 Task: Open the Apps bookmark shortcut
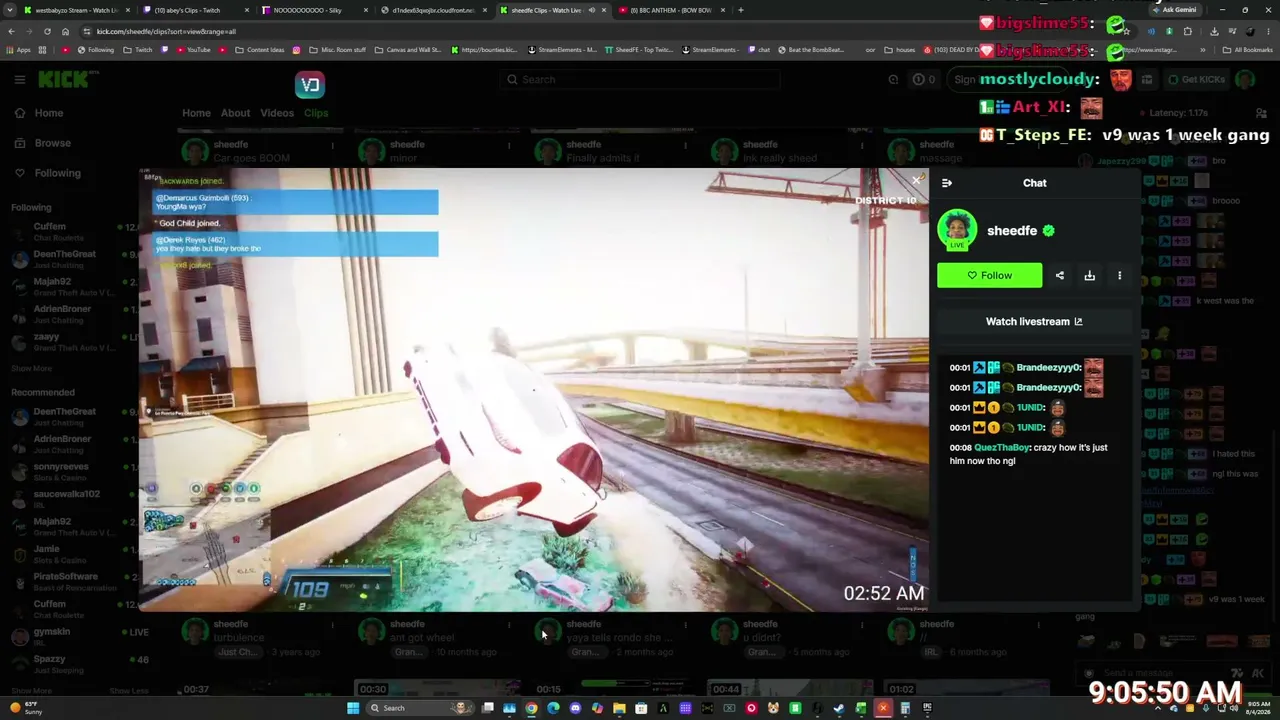(x=20, y=50)
